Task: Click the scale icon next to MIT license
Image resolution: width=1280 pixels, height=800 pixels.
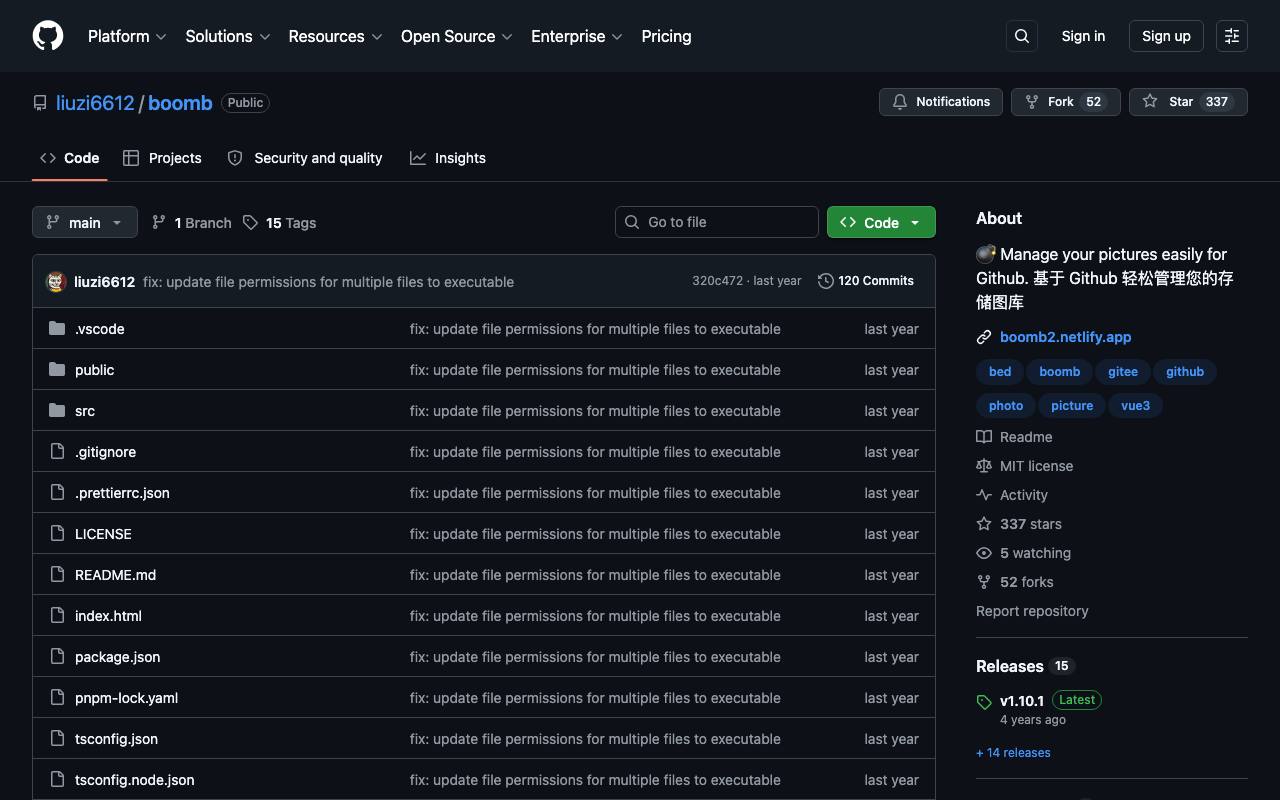Action: 984,466
